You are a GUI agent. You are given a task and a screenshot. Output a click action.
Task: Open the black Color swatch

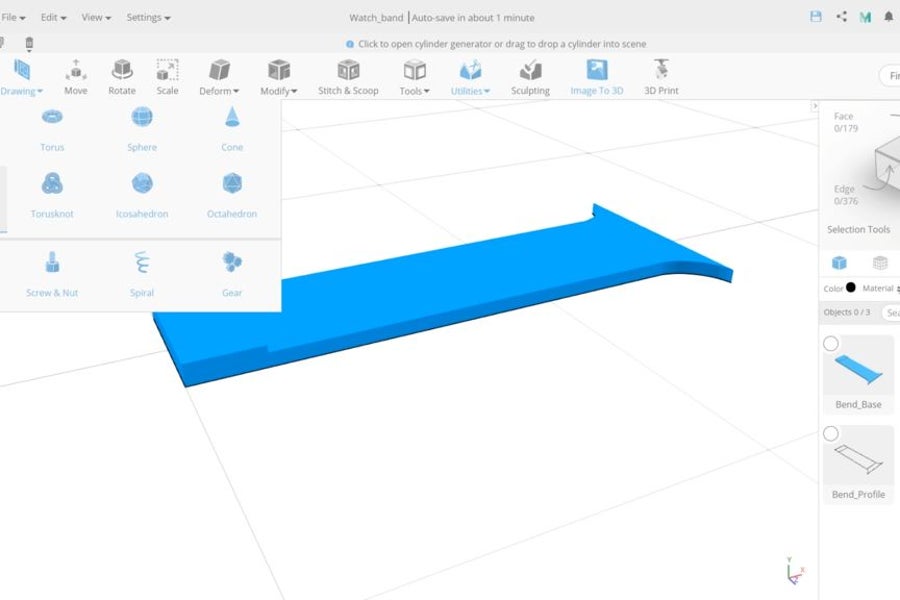point(851,288)
